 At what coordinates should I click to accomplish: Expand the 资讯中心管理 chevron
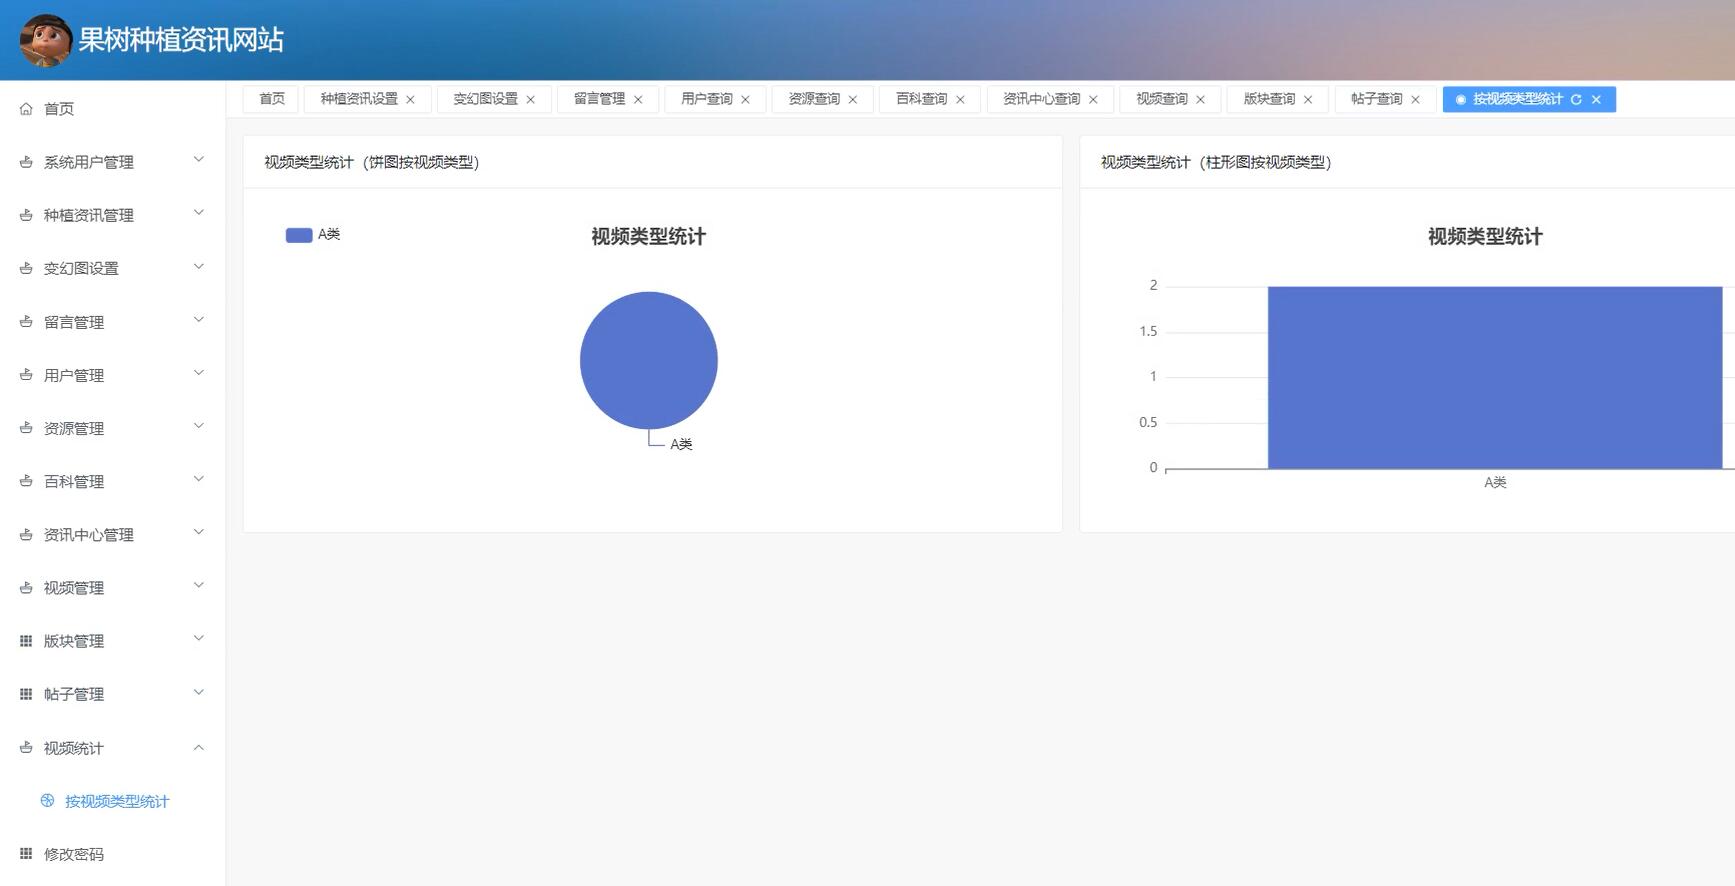coord(198,531)
